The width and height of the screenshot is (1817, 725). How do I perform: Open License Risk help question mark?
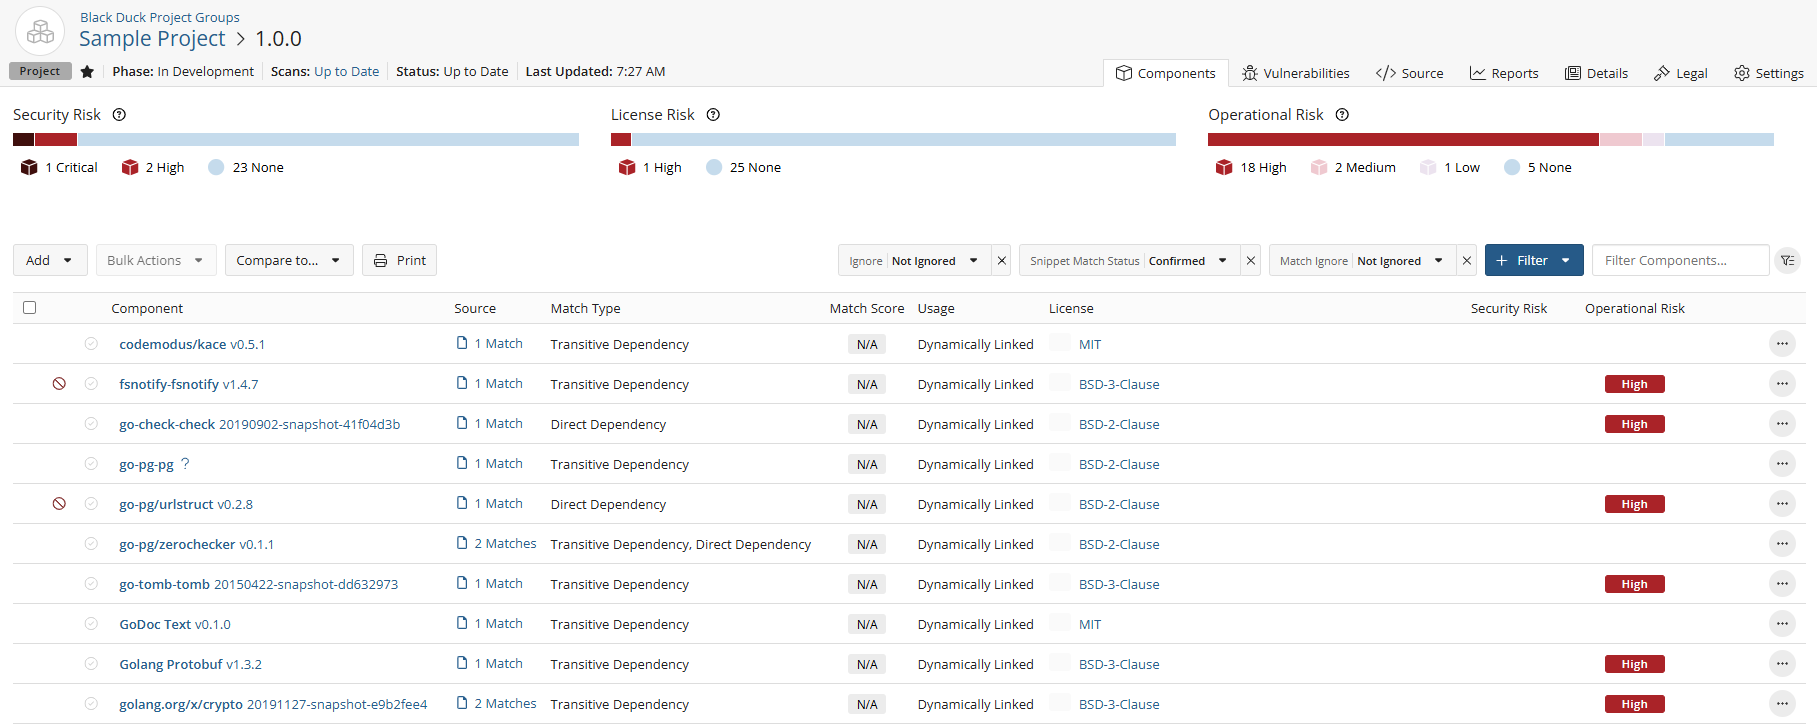coord(713,114)
